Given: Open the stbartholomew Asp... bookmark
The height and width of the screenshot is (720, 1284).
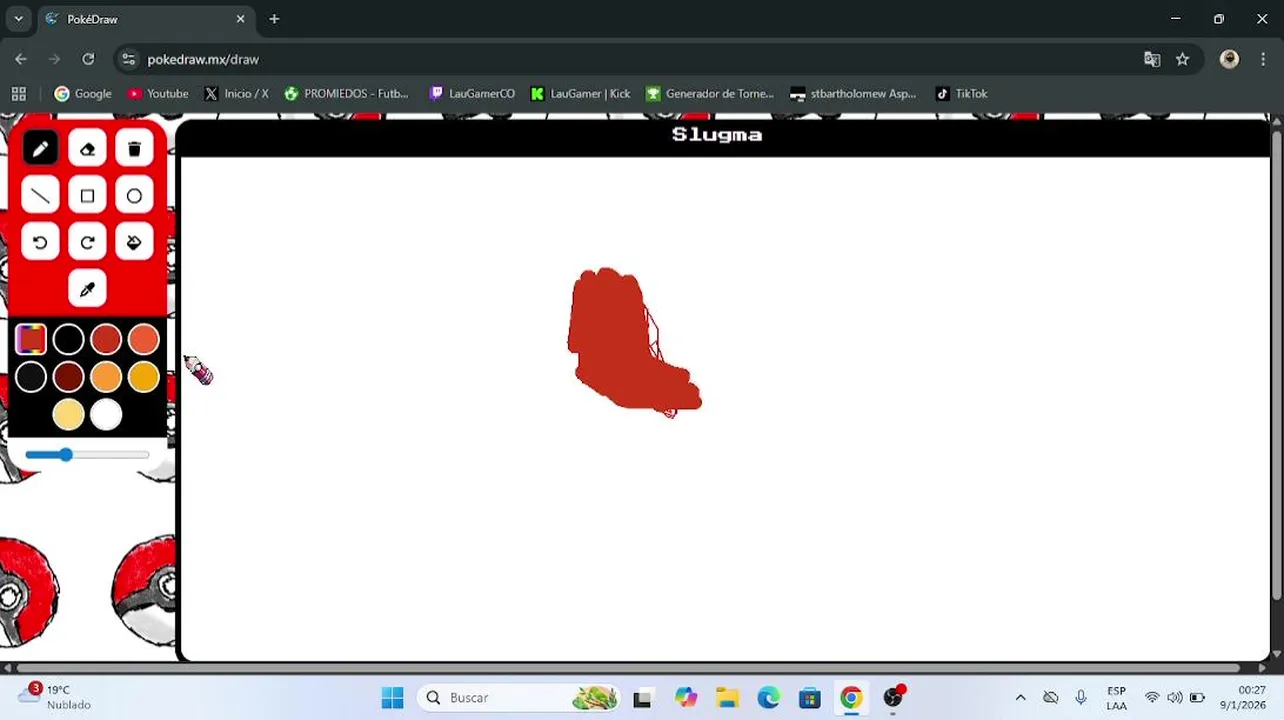Looking at the screenshot, I should [853, 94].
